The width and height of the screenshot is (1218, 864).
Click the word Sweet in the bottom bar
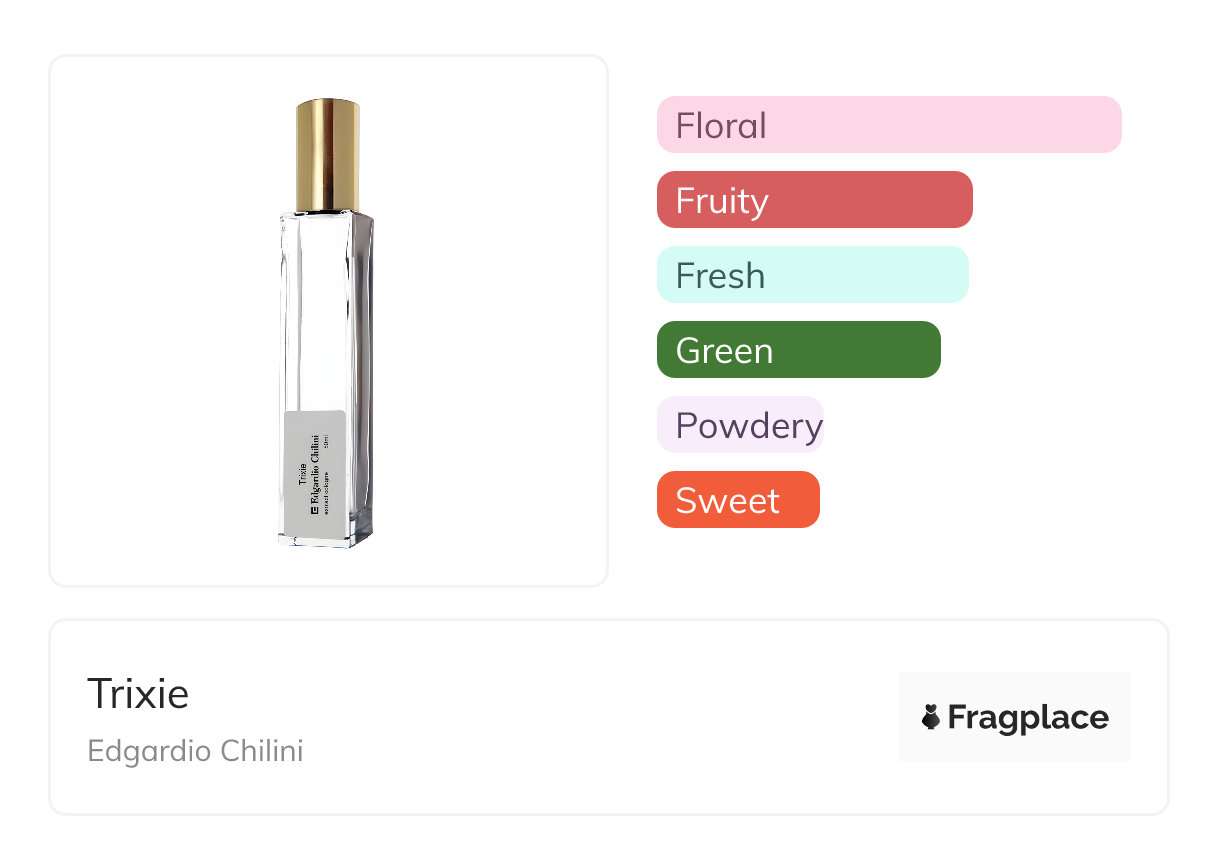[x=727, y=500]
